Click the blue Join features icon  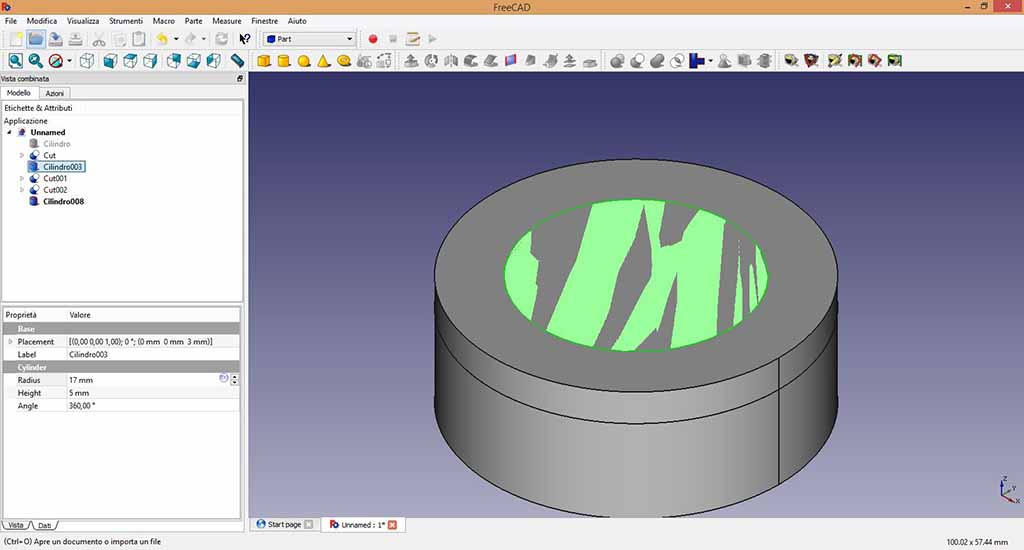coord(696,61)
